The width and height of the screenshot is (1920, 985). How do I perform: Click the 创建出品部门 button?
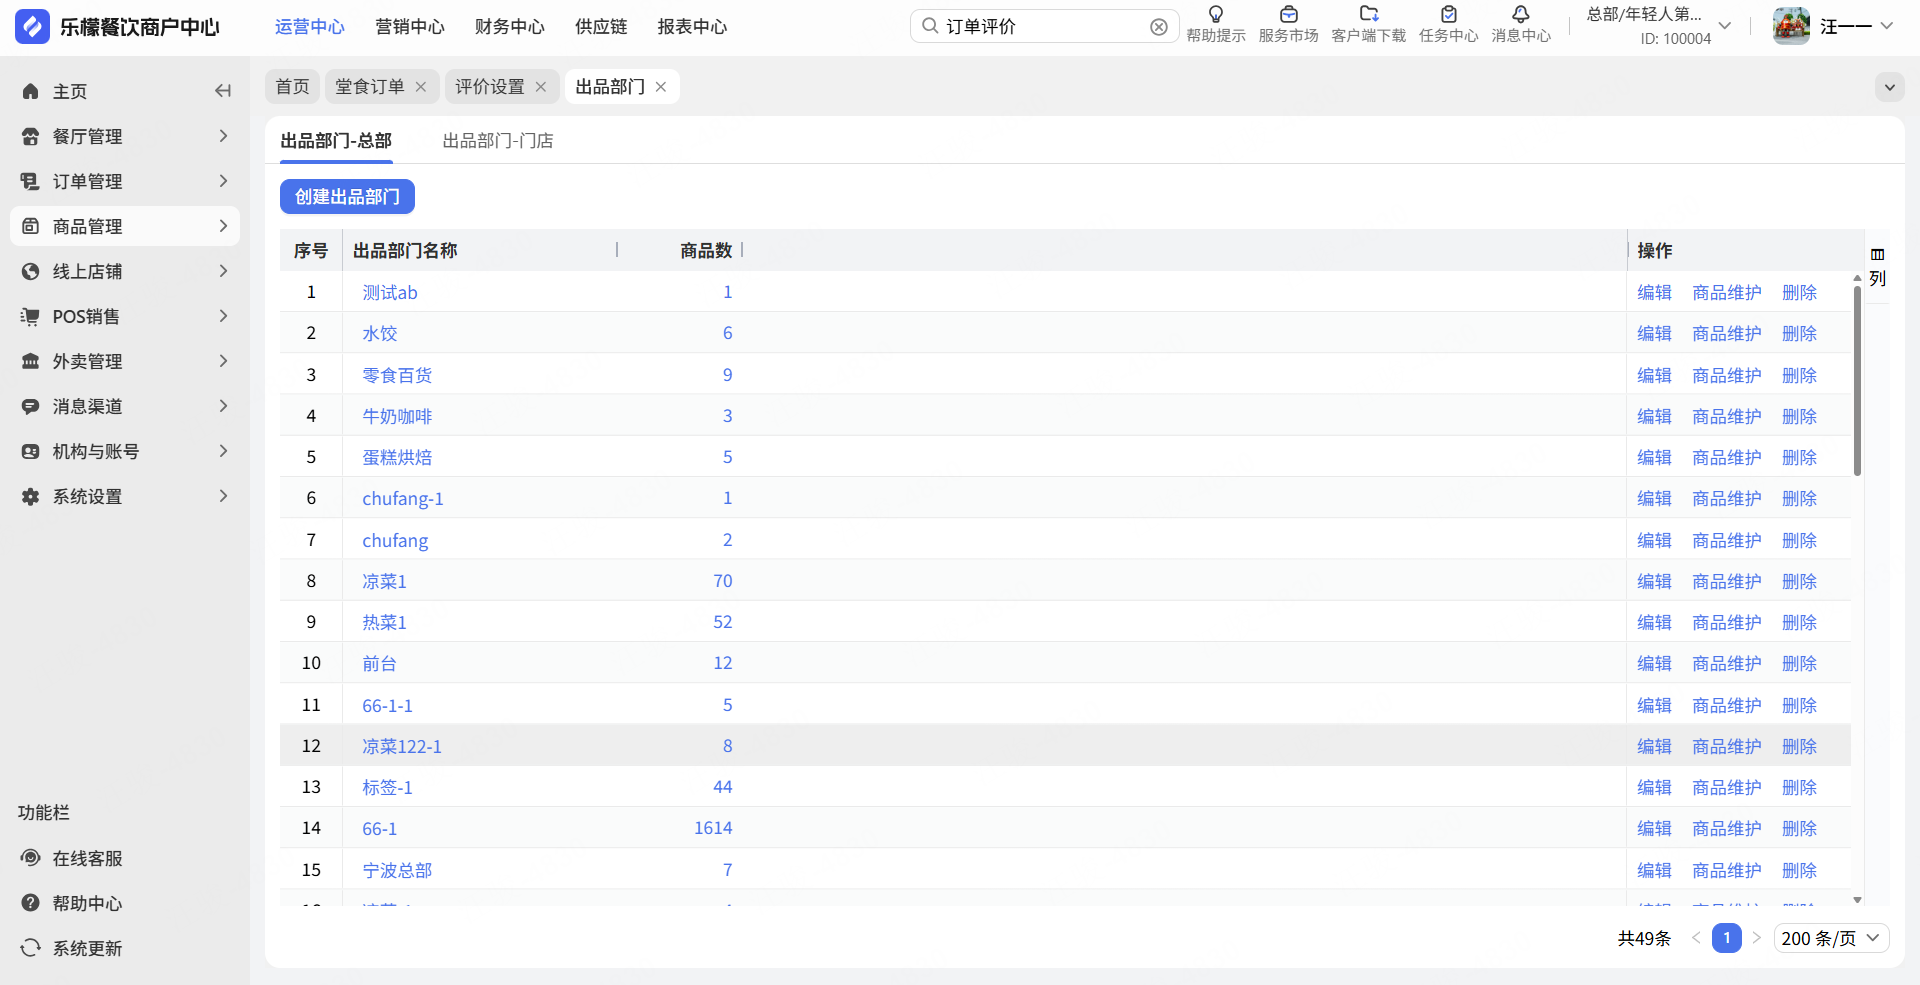pyautogui.click(x=347, y=197)
